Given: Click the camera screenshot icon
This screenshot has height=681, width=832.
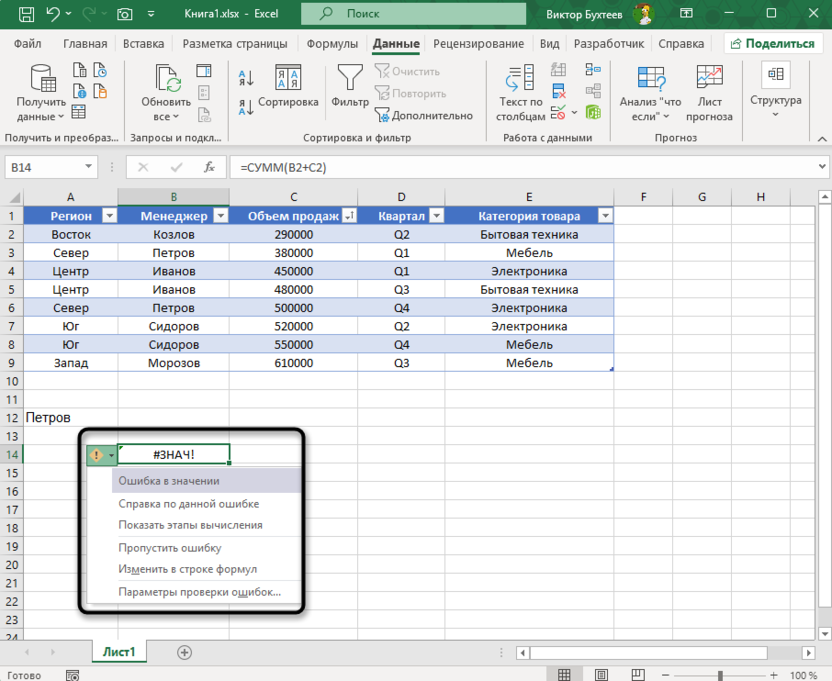Looking at the screenshot, I should [x=125, y=15].
